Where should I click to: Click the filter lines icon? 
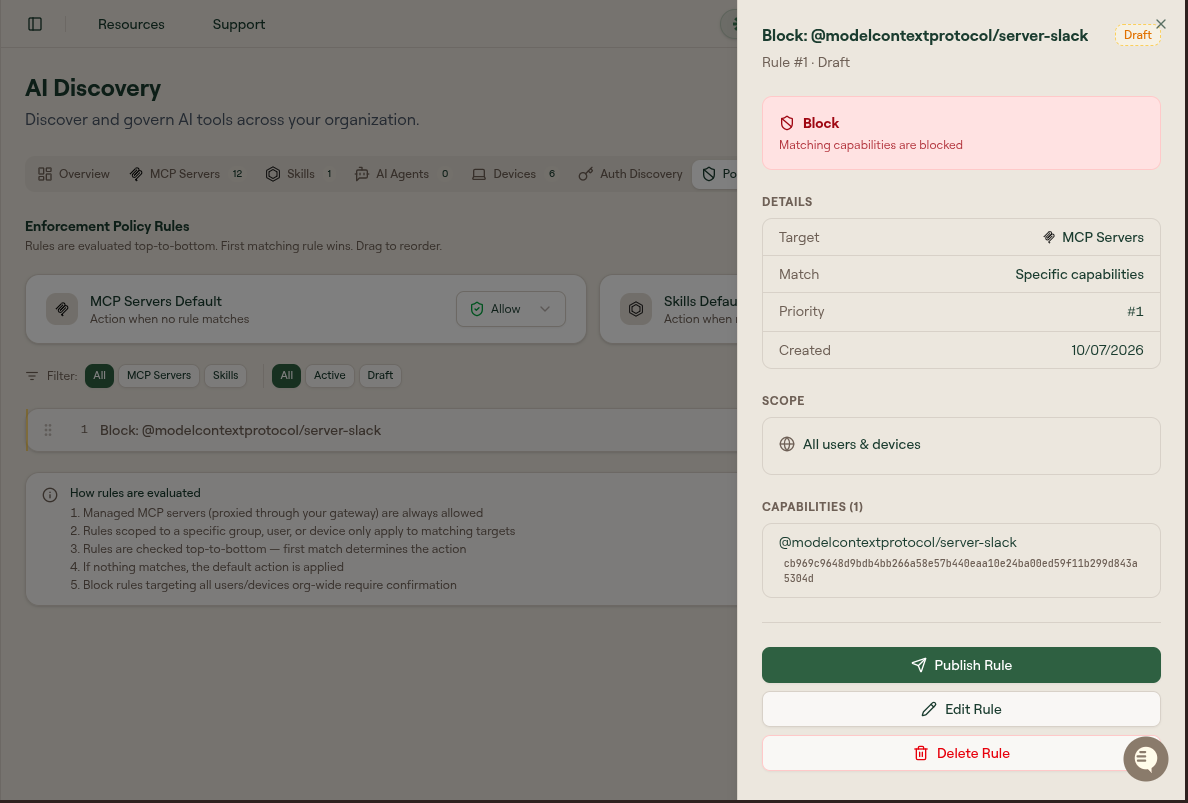[x=32, y=376]
